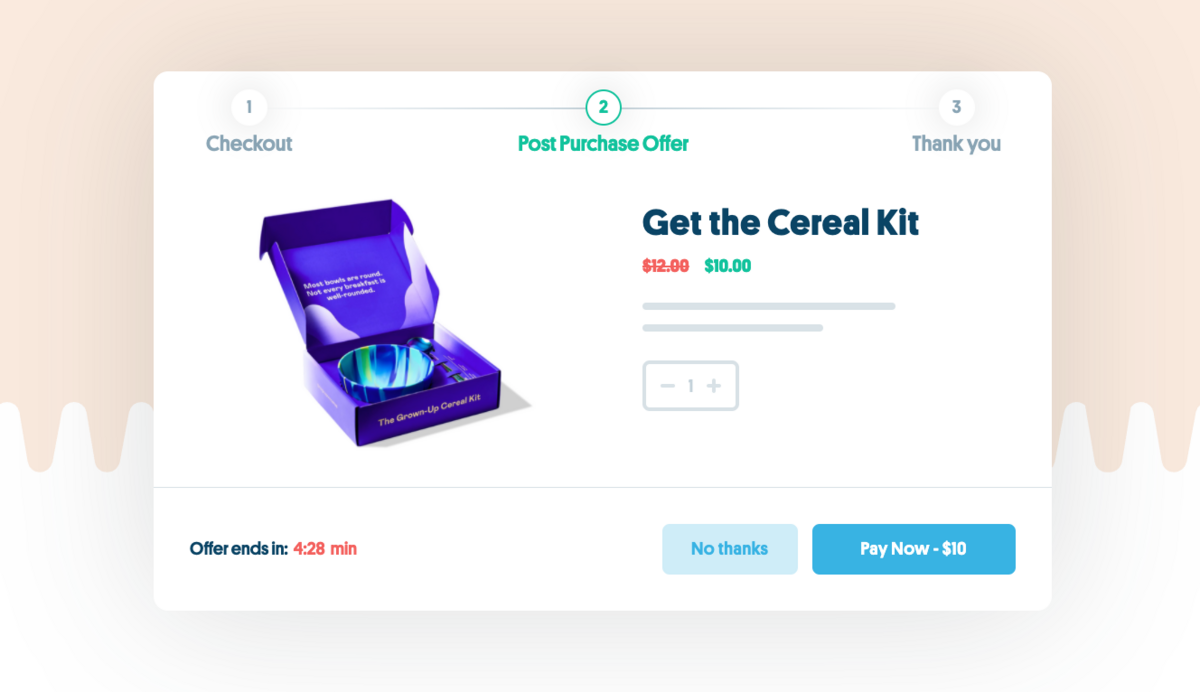Select the step 2 circle indicator

603,107
